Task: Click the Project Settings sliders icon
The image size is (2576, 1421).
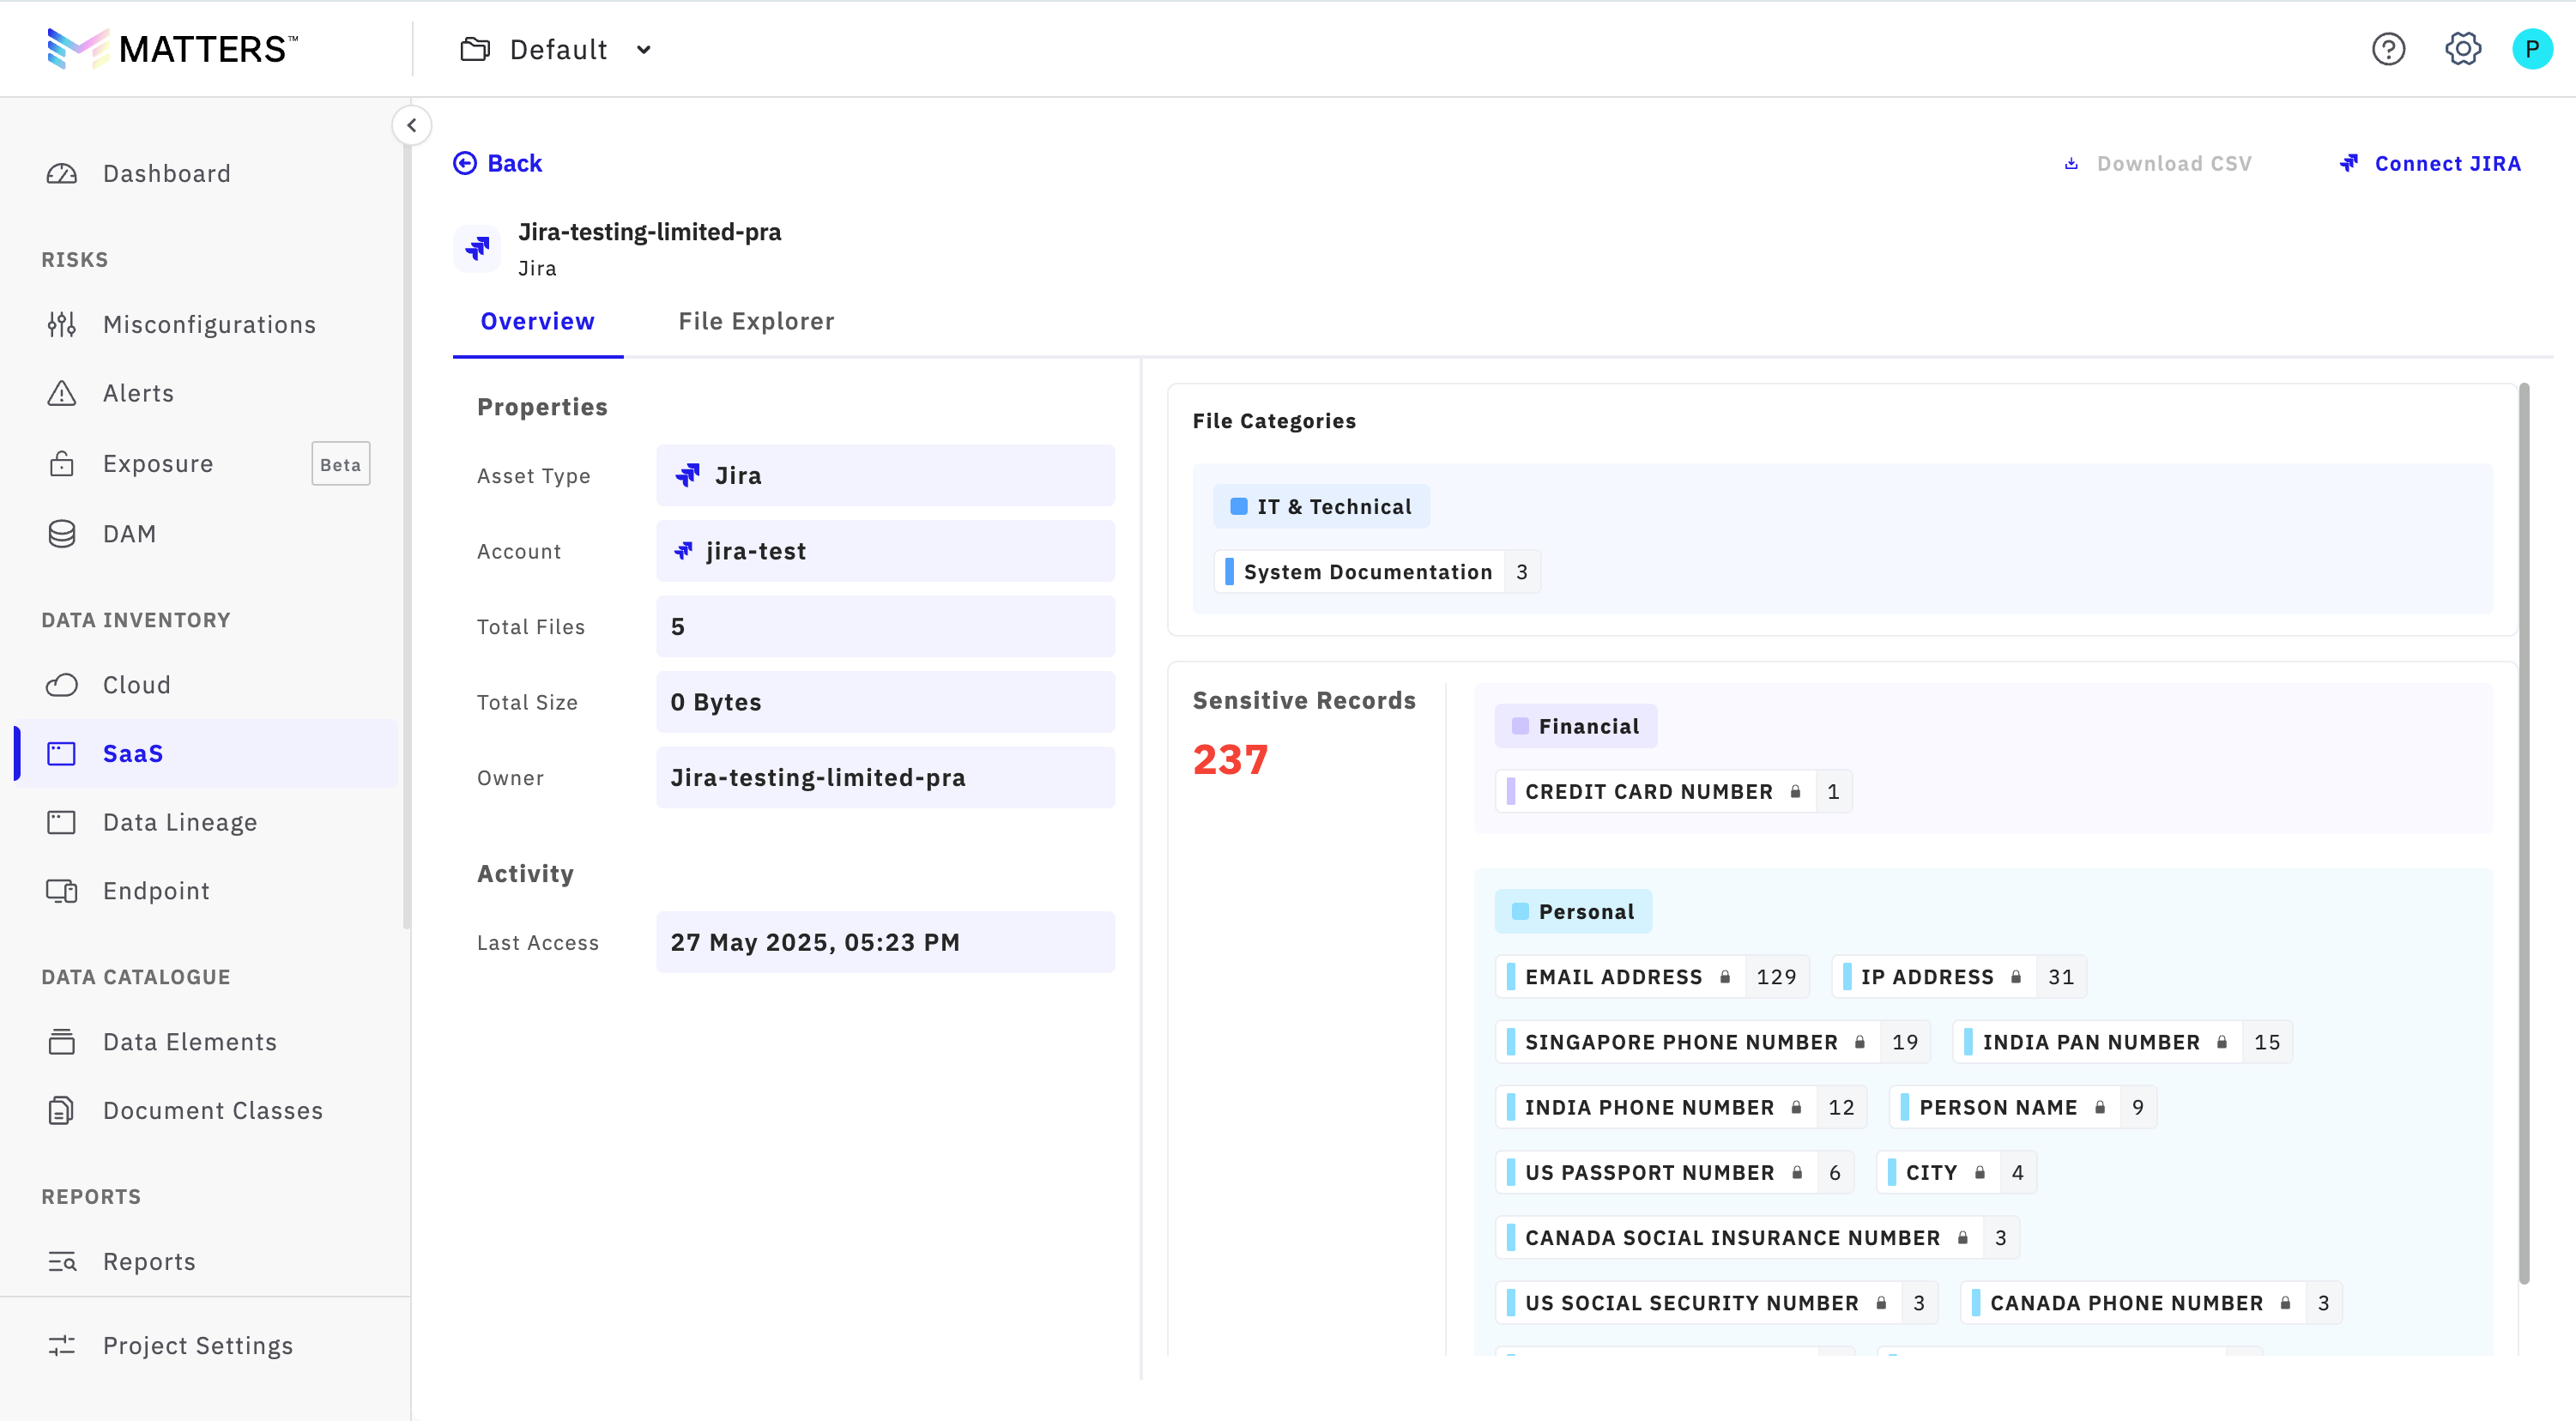Action: tap(62, 1346)
